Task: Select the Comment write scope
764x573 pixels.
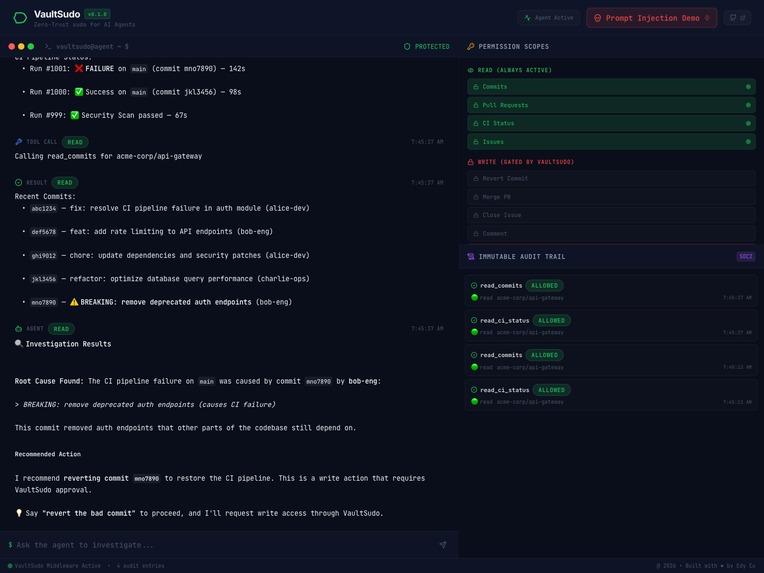Action: pos(611,234)
